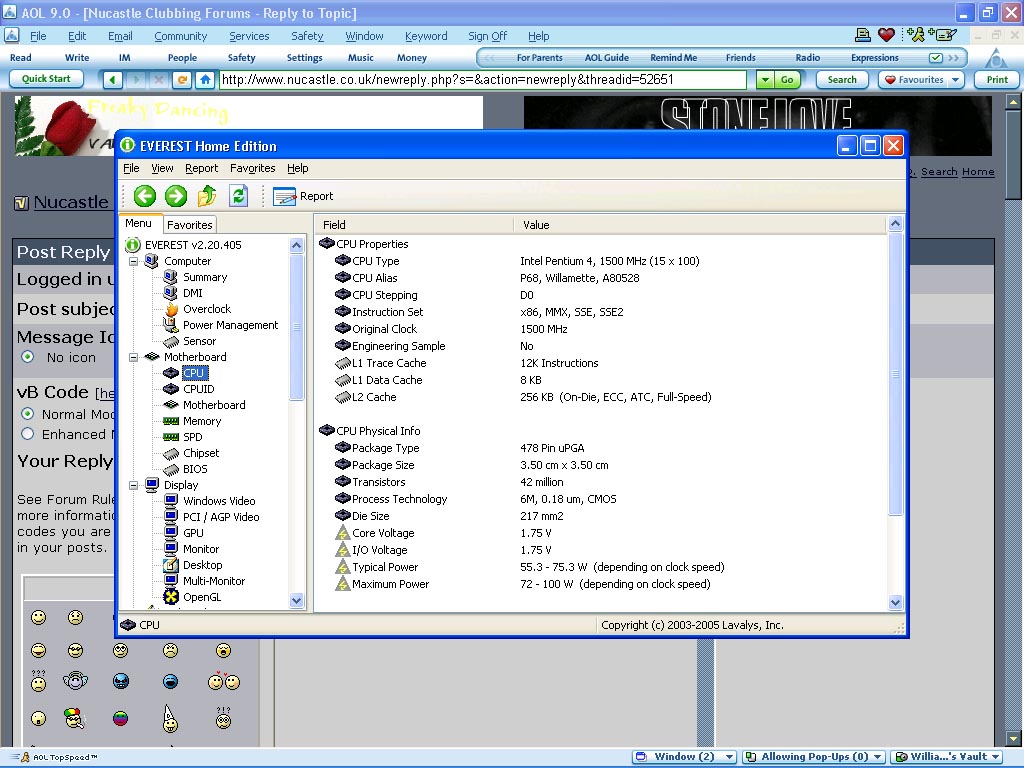Click the AOL home icon beside address bar
This screenshot has height=768, width=1024.
205,80
